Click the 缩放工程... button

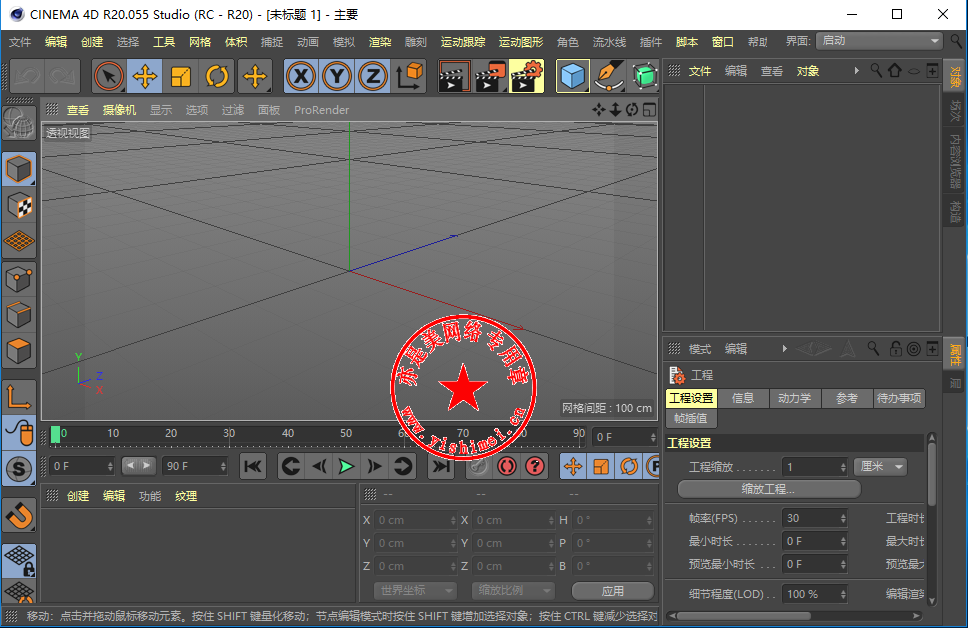click(769, 489)
